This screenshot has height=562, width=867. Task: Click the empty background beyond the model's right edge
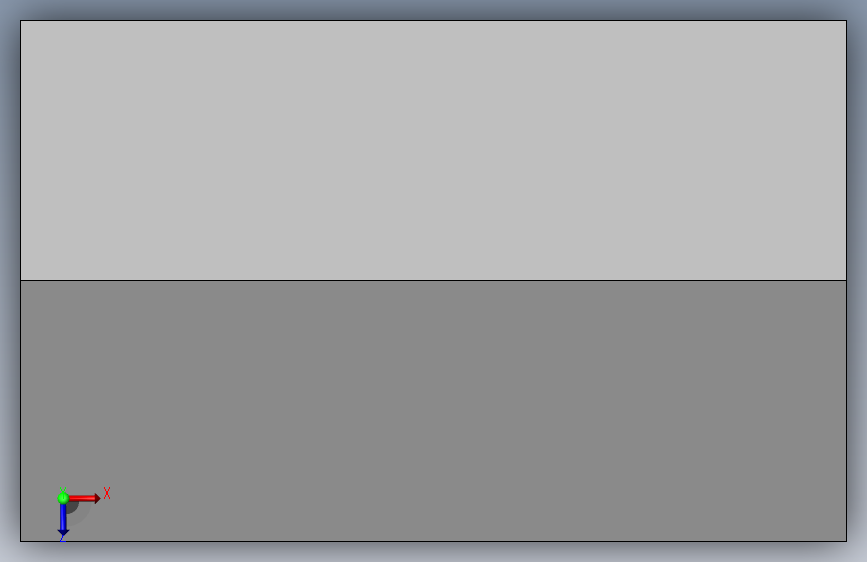point(858,280)
